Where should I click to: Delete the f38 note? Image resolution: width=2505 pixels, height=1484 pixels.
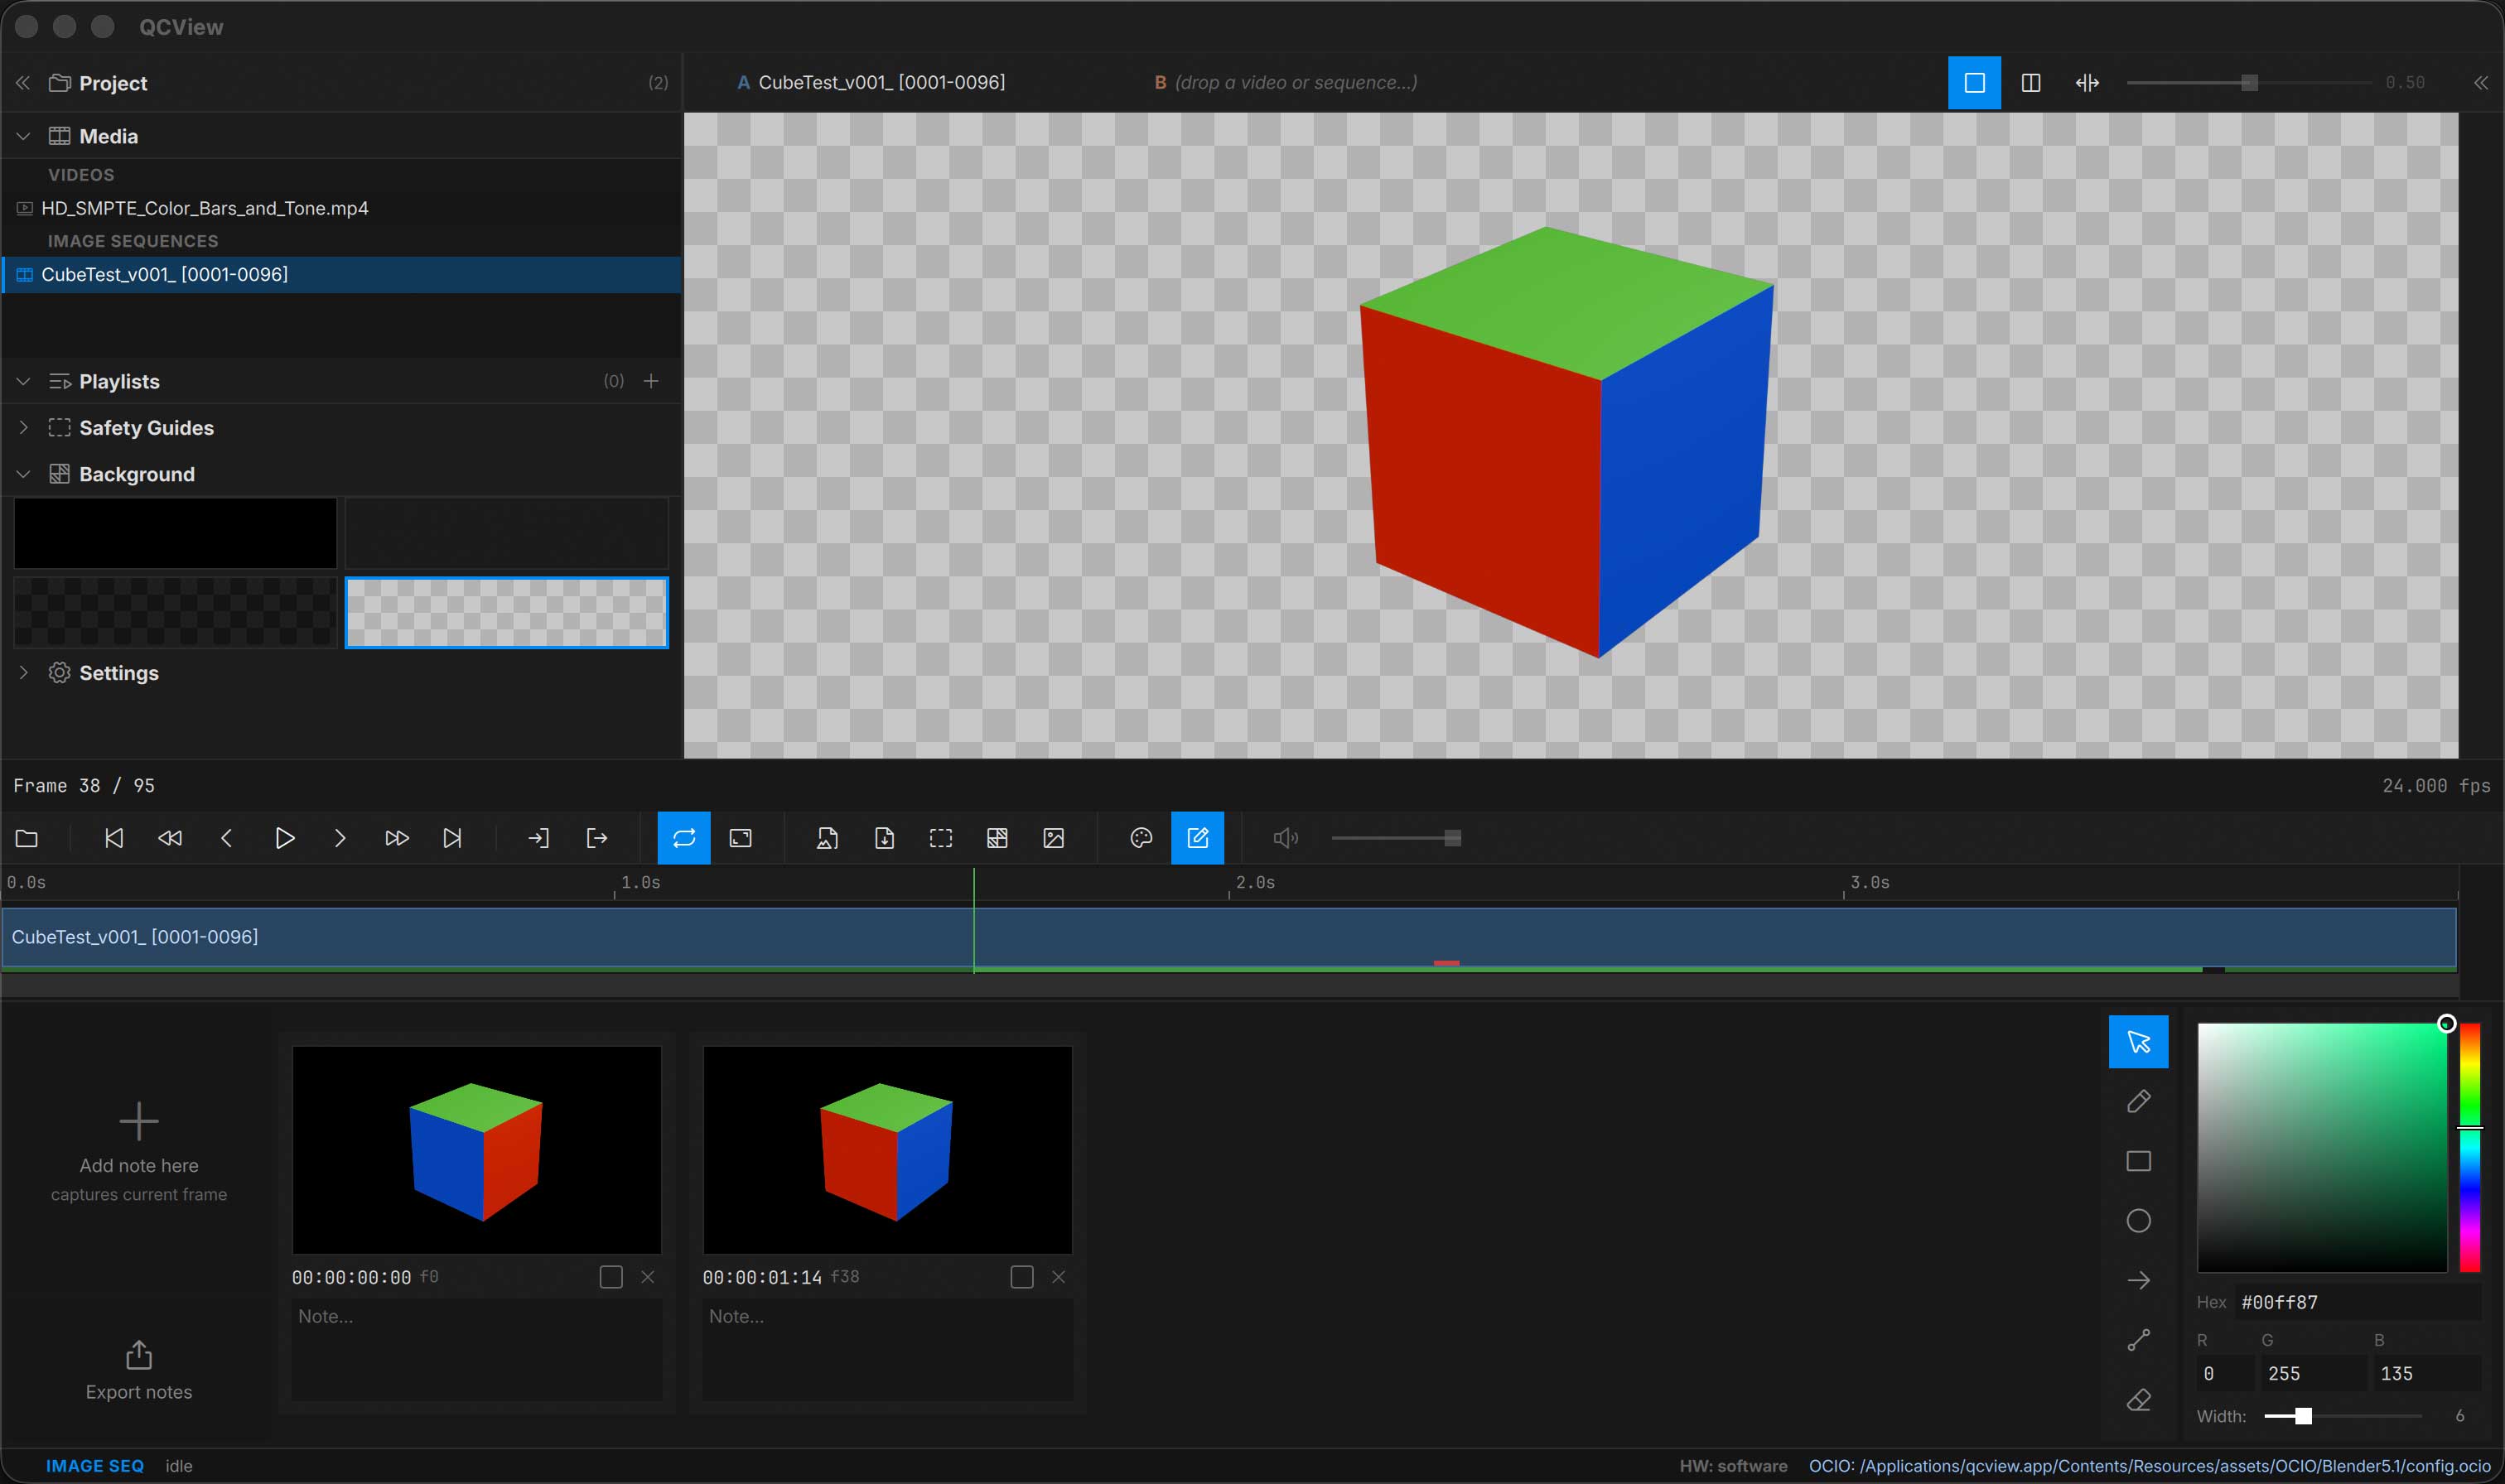(1059, 1277)
